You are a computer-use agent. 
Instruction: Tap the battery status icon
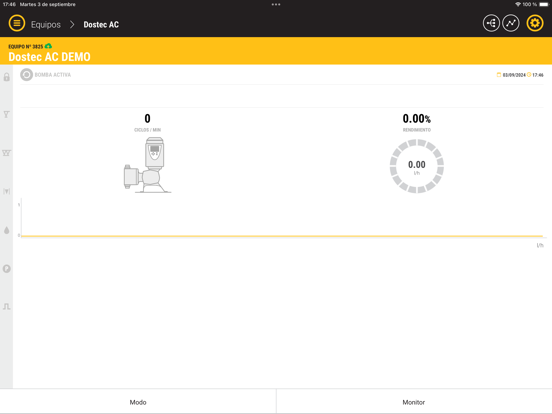(544, 4)
